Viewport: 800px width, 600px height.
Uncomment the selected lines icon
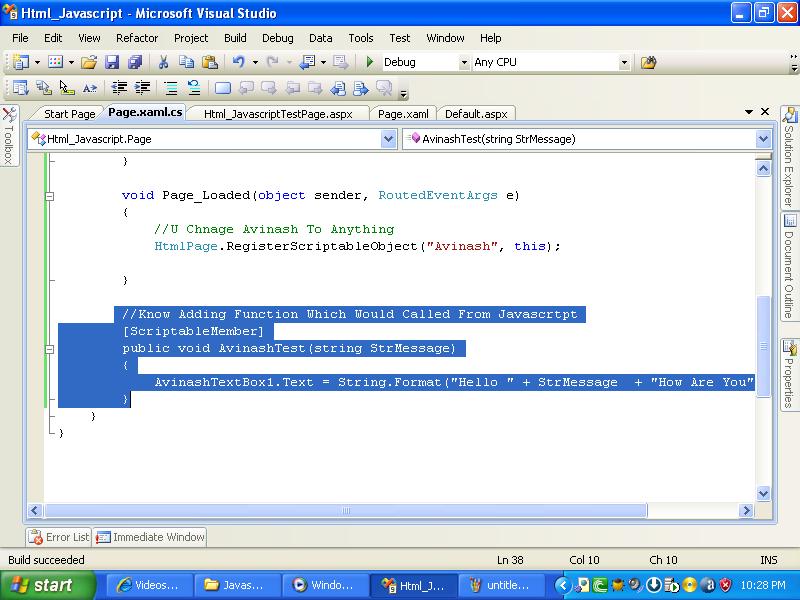pyautogui.click(x=194, y=88)
